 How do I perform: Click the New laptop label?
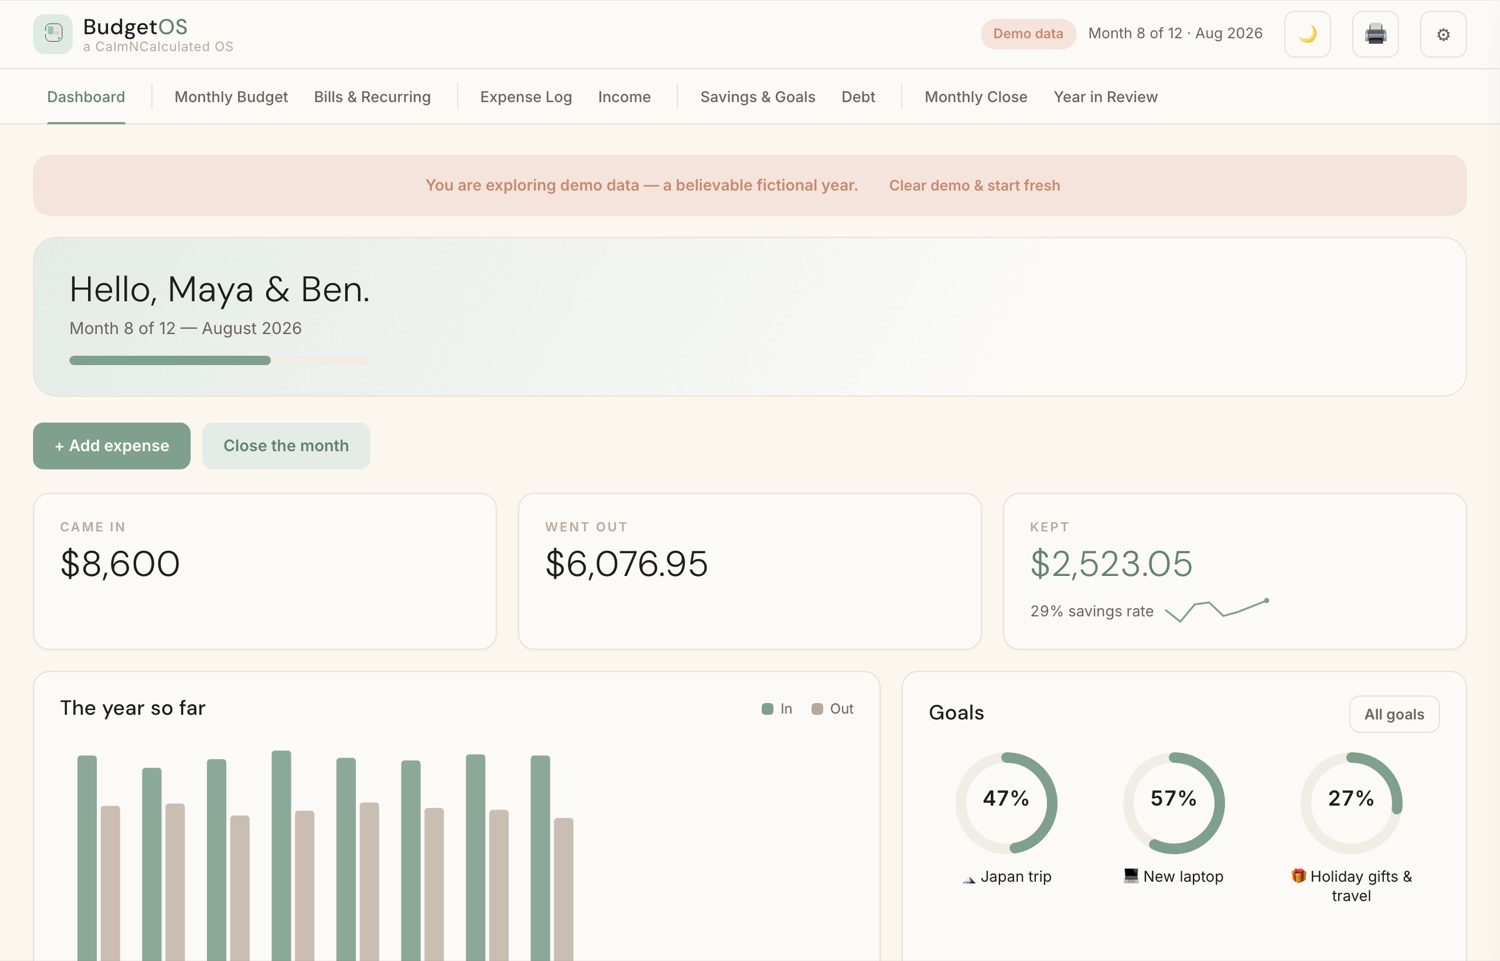1183,876
